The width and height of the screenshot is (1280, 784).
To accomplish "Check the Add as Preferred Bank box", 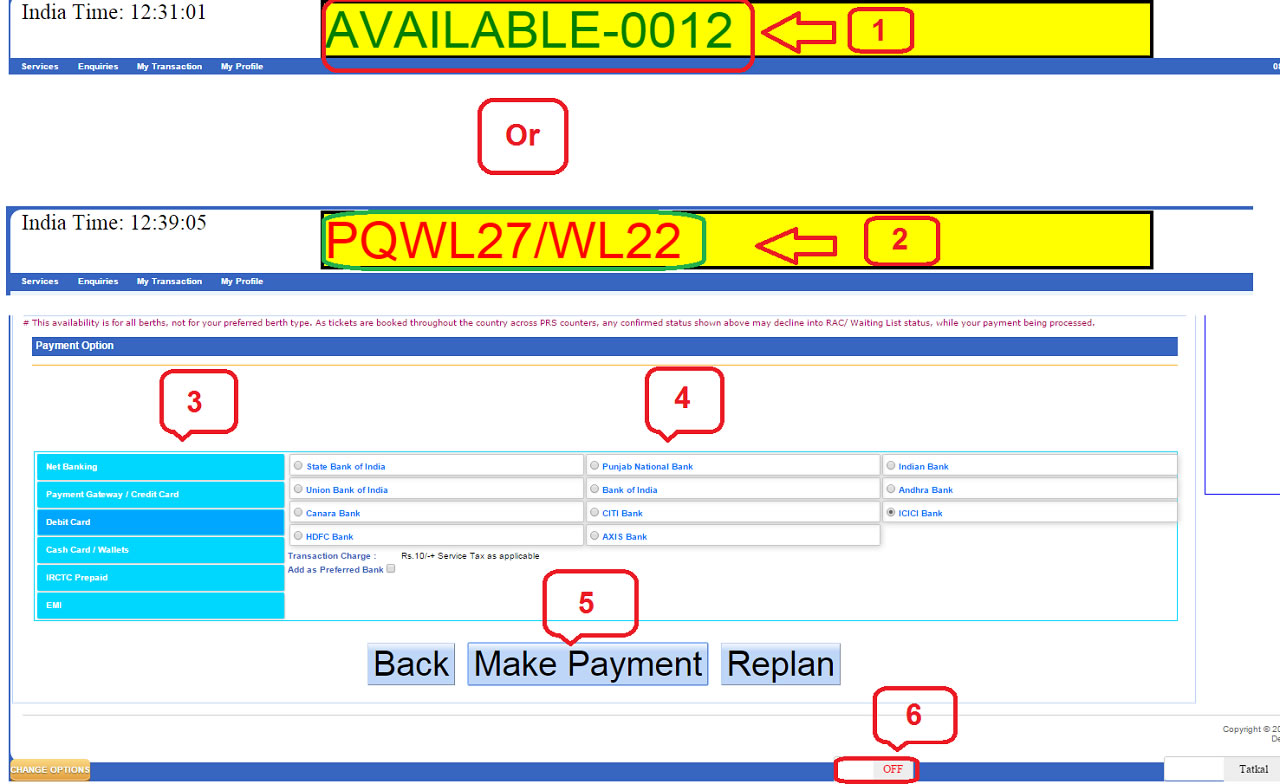I will [x=390, y=568].
